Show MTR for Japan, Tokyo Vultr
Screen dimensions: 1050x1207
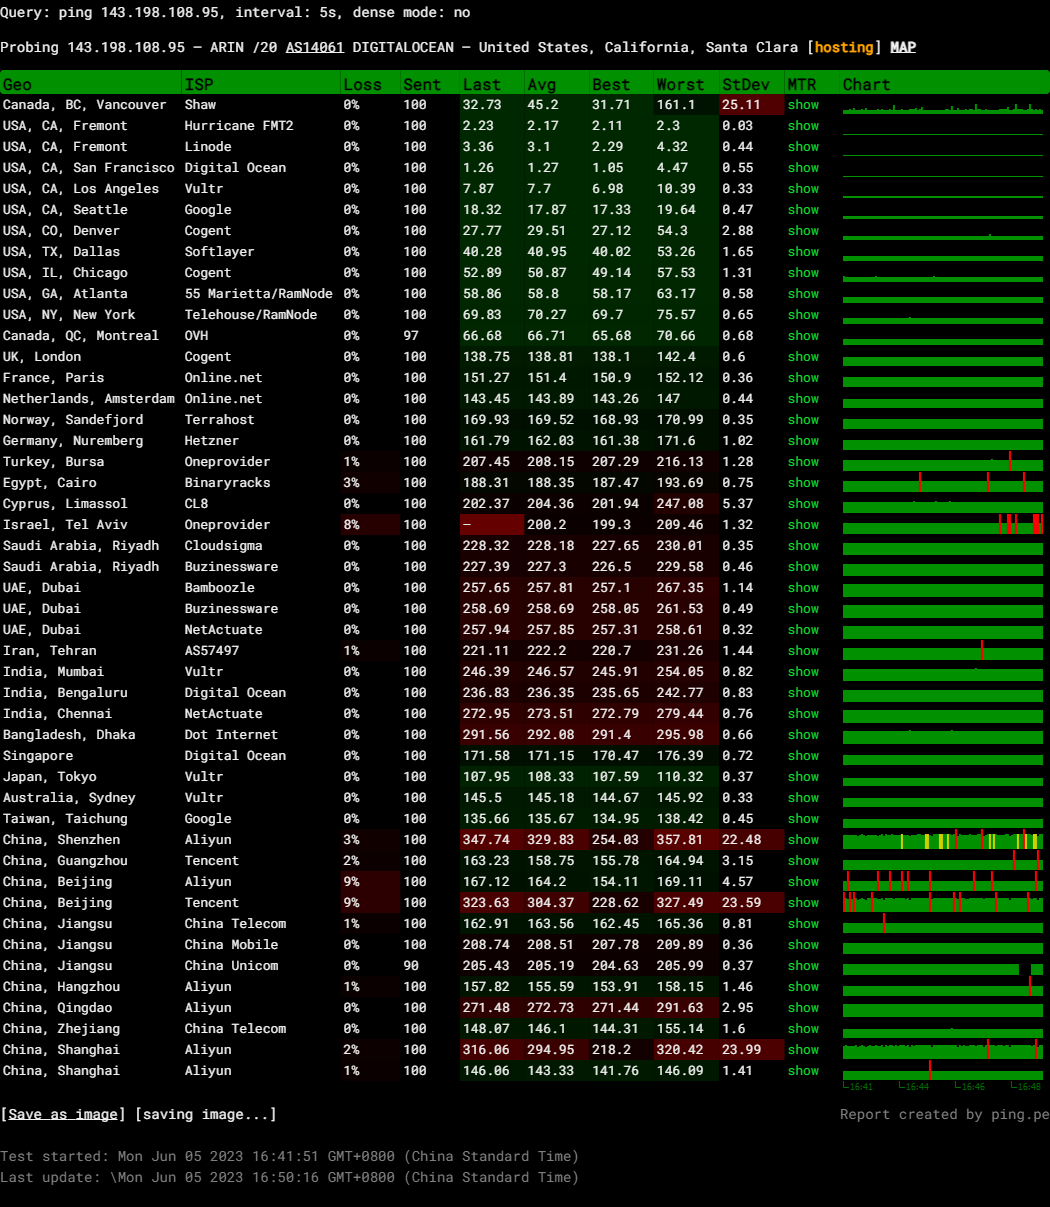[x=803, y=776]
